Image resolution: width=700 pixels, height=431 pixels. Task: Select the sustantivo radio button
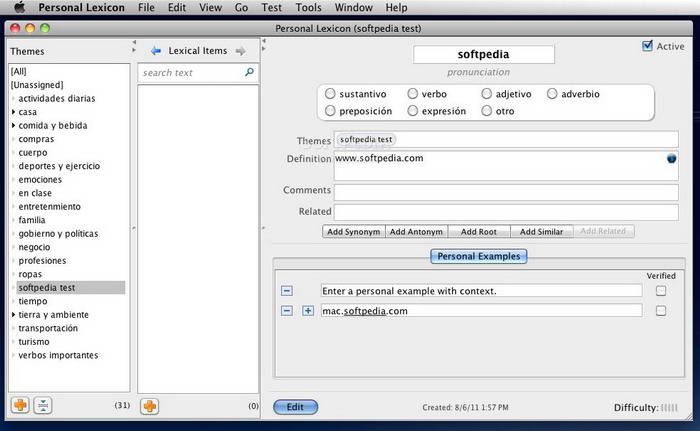[330, 93]
